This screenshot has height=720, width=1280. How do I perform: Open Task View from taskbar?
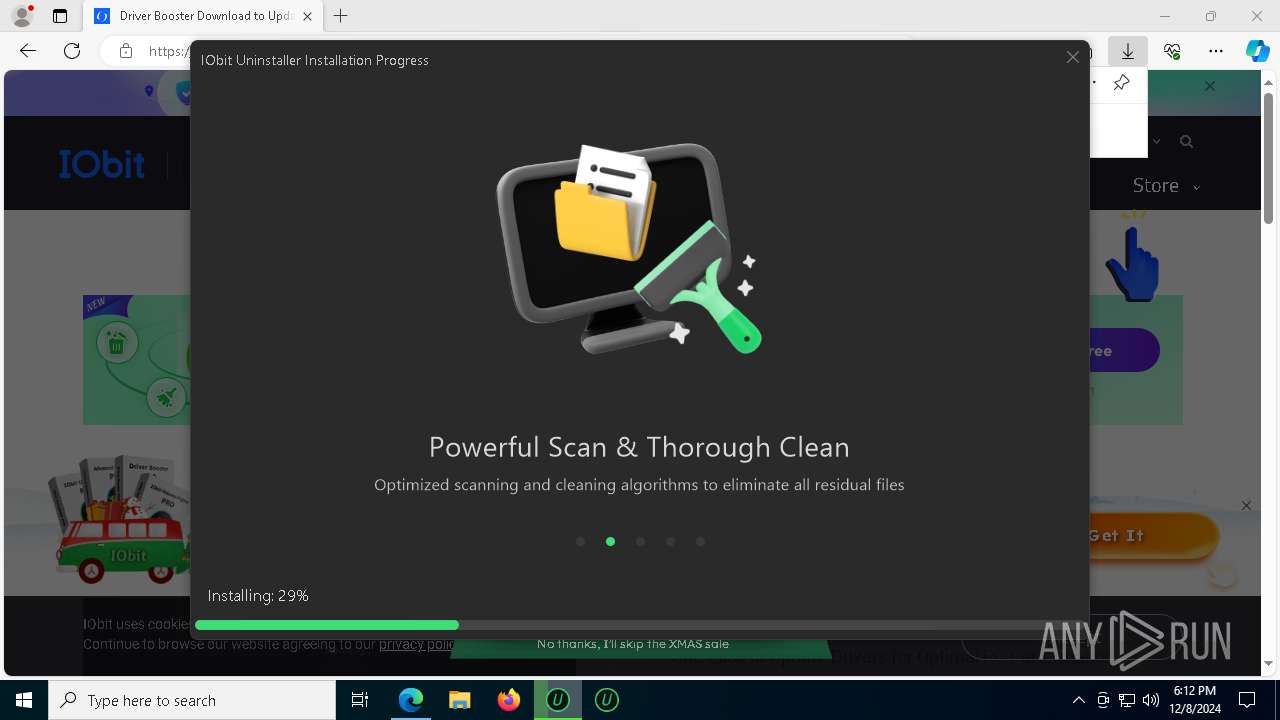(360, 700)
